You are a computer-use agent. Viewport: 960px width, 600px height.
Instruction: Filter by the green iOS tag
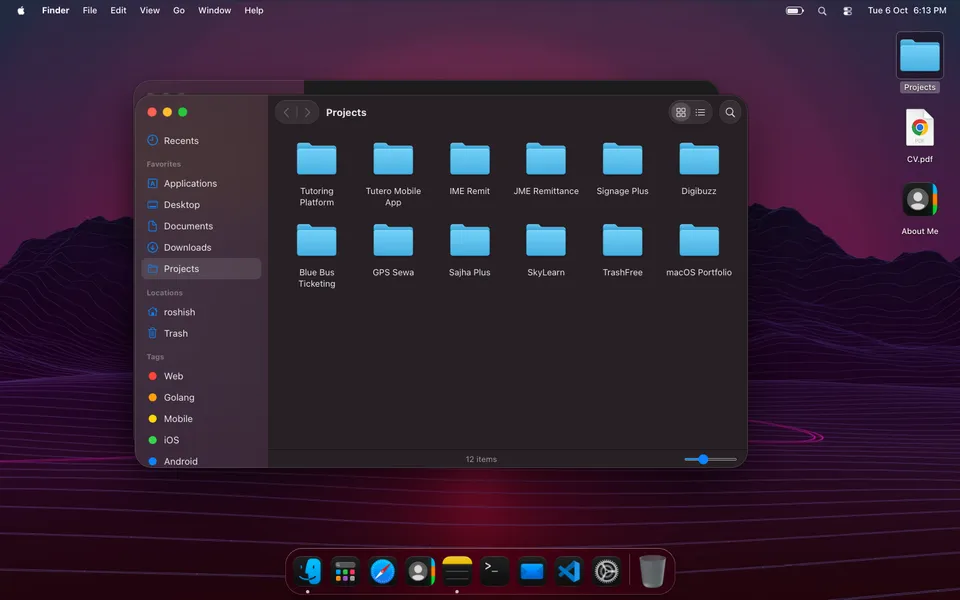click(201, 441)
